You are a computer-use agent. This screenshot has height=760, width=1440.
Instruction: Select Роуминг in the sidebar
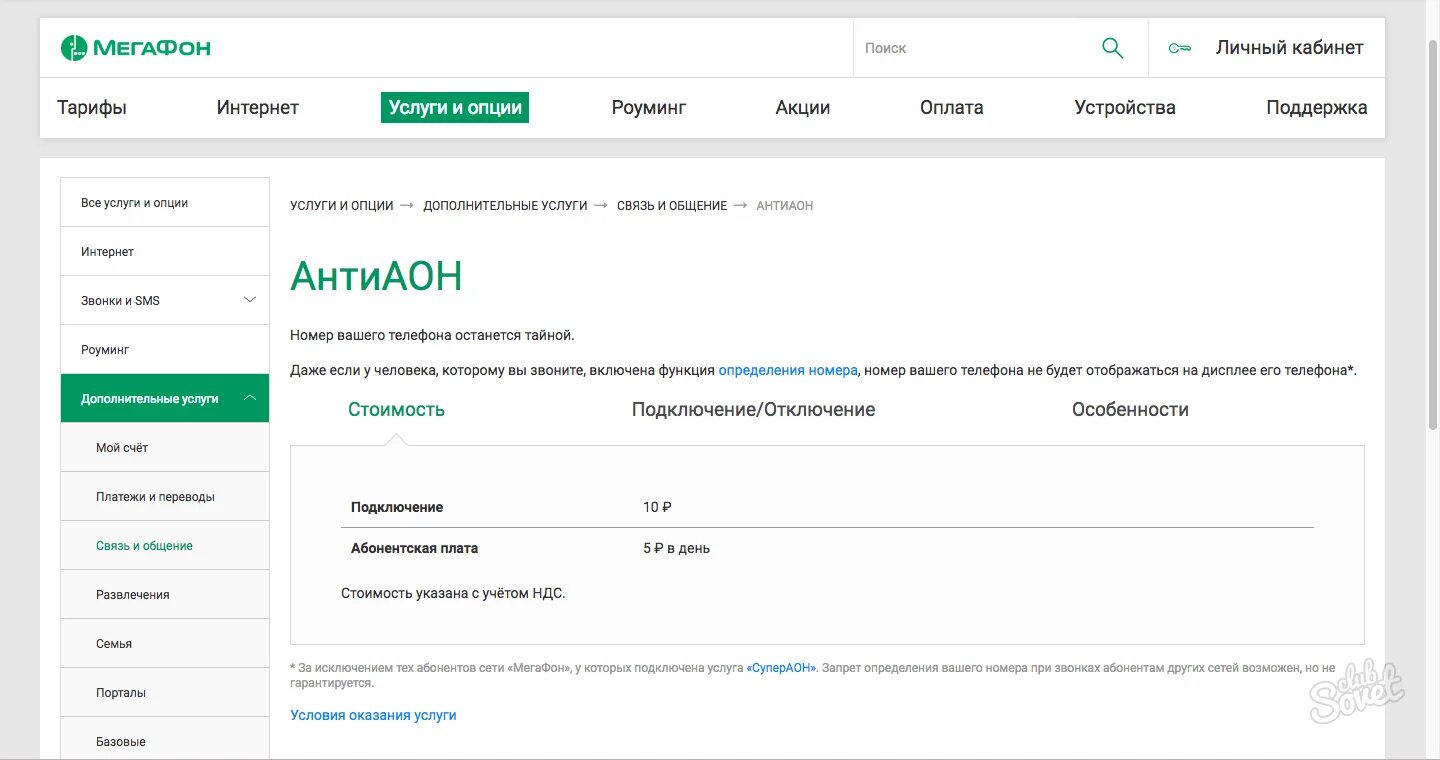click(x=165, y=349)
